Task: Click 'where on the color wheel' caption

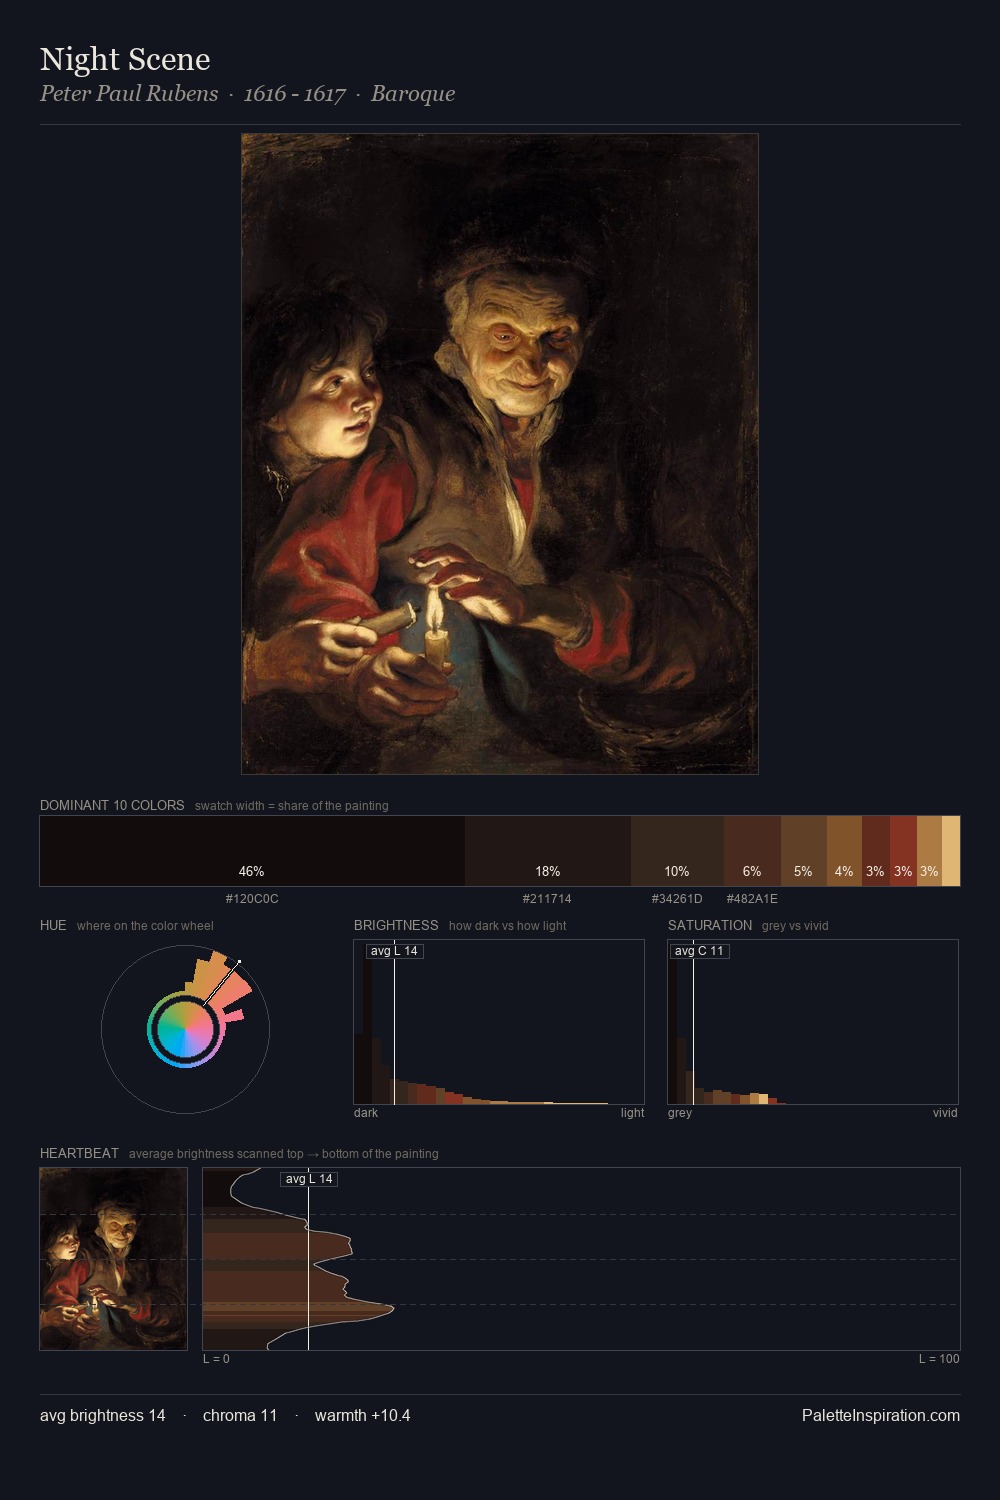Action: click(145, 926)
